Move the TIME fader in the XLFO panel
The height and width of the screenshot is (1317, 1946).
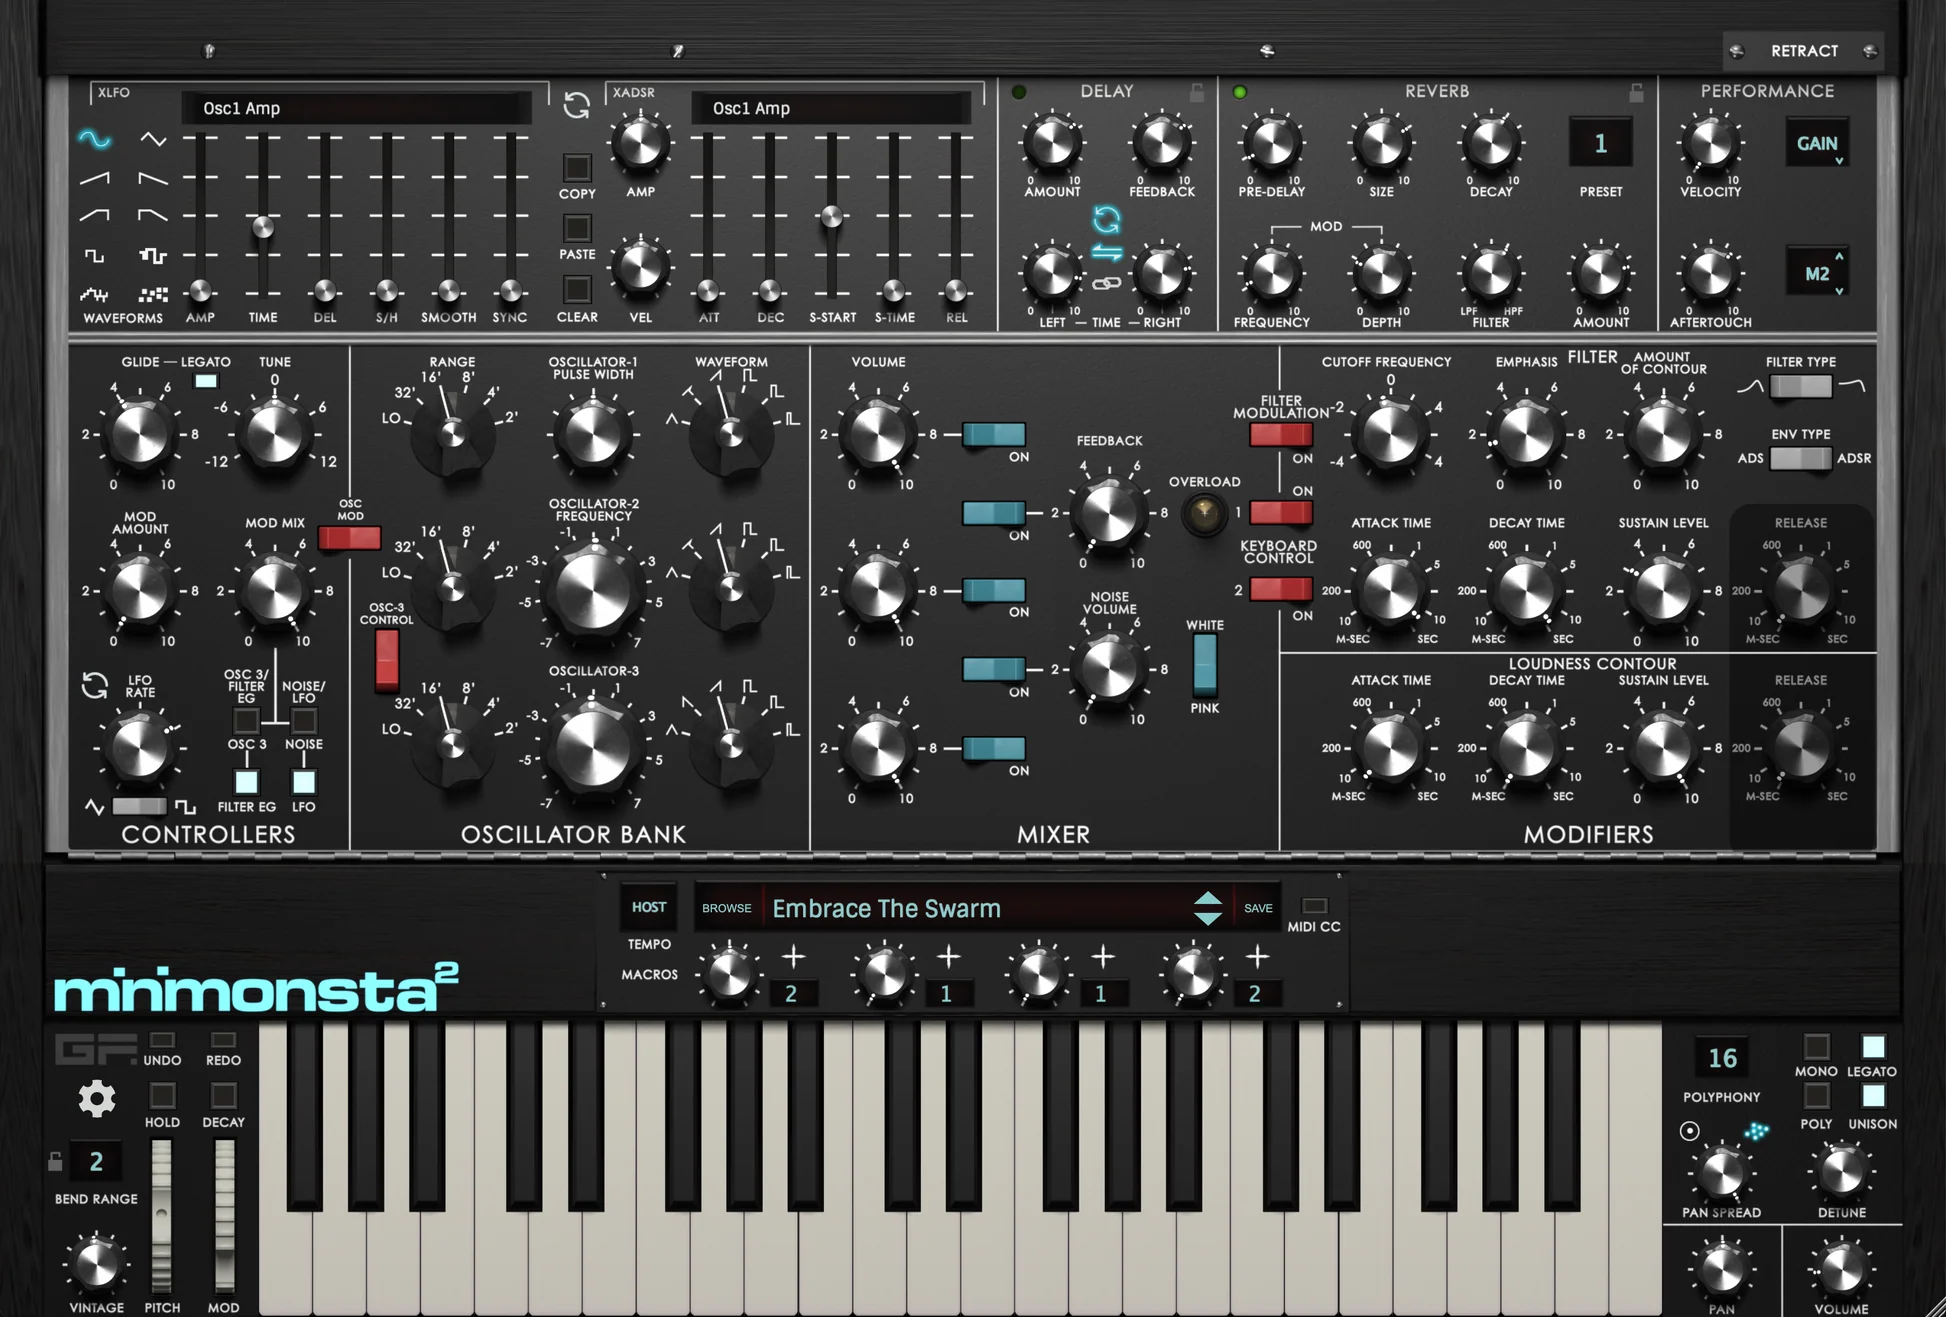(x=263, y=226)
